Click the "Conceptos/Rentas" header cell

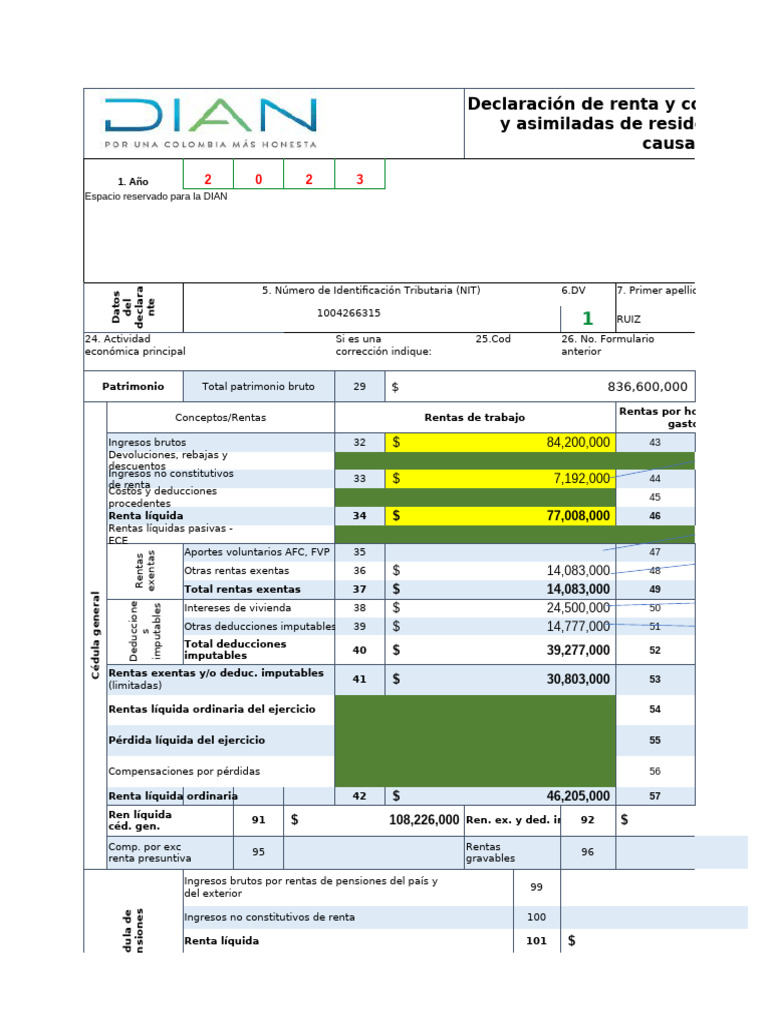point(221,417)
